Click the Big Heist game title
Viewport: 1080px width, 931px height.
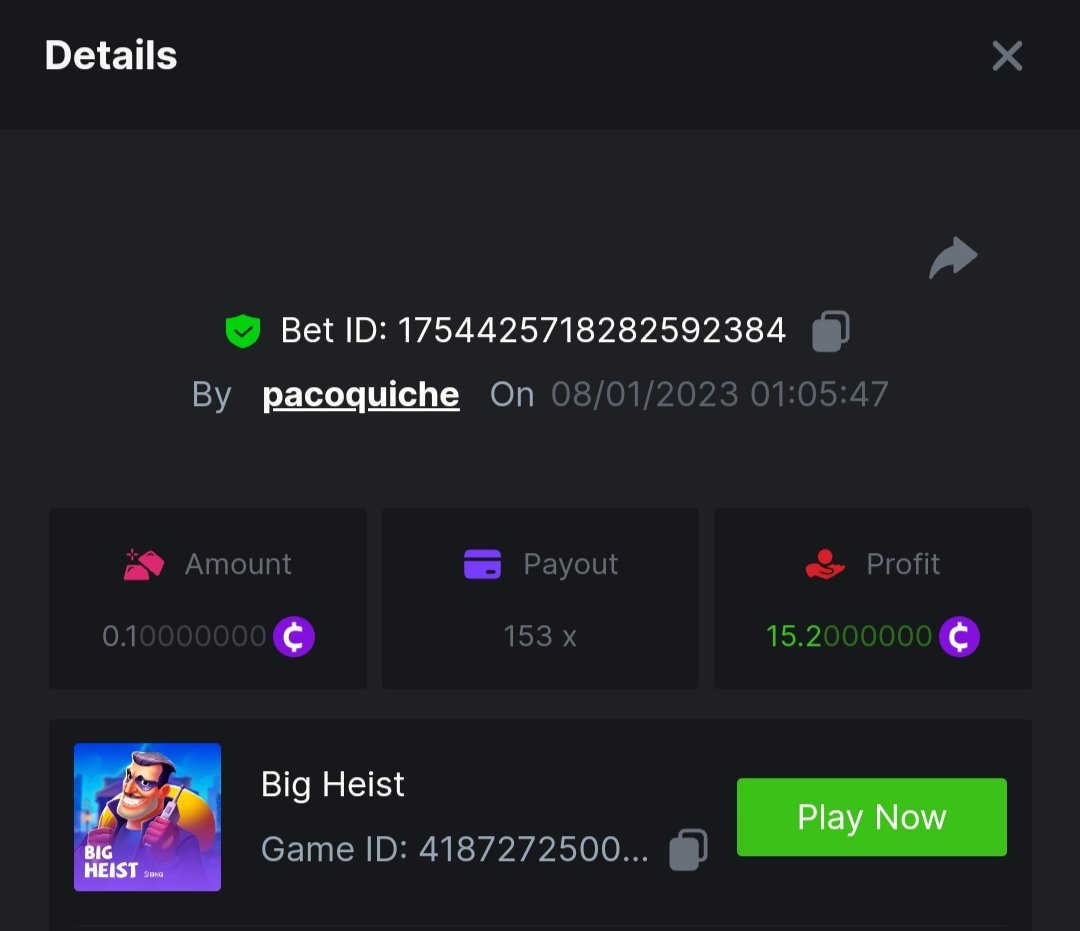pos(332,785)
